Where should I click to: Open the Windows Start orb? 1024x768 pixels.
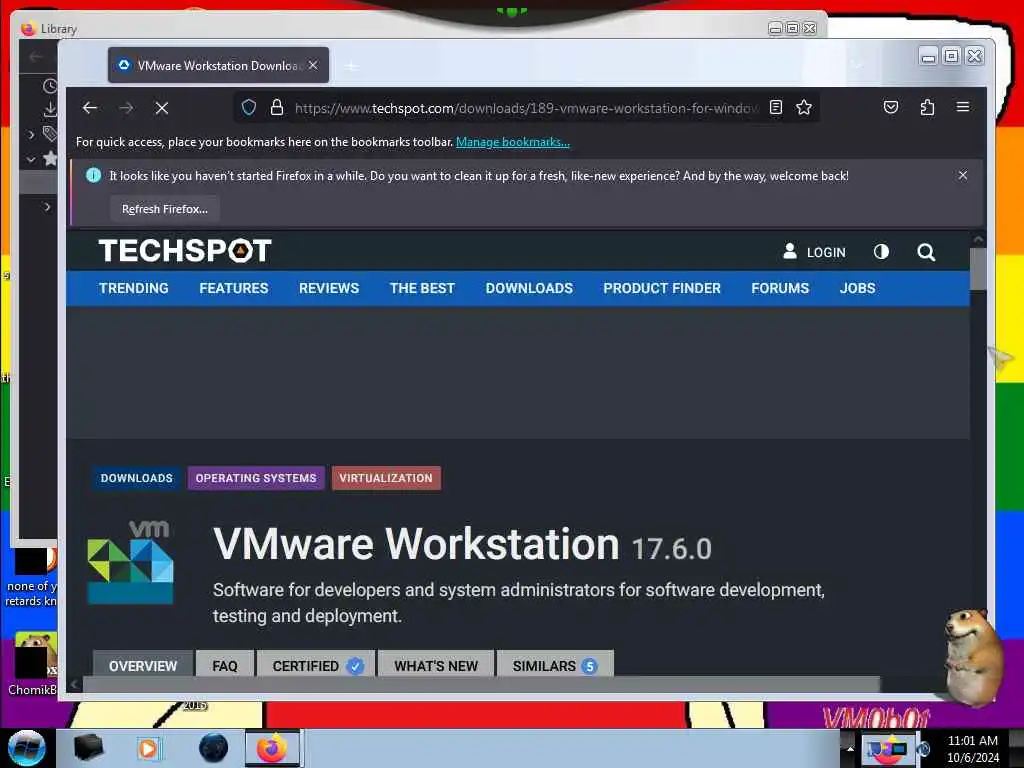(x=27, y=748)
